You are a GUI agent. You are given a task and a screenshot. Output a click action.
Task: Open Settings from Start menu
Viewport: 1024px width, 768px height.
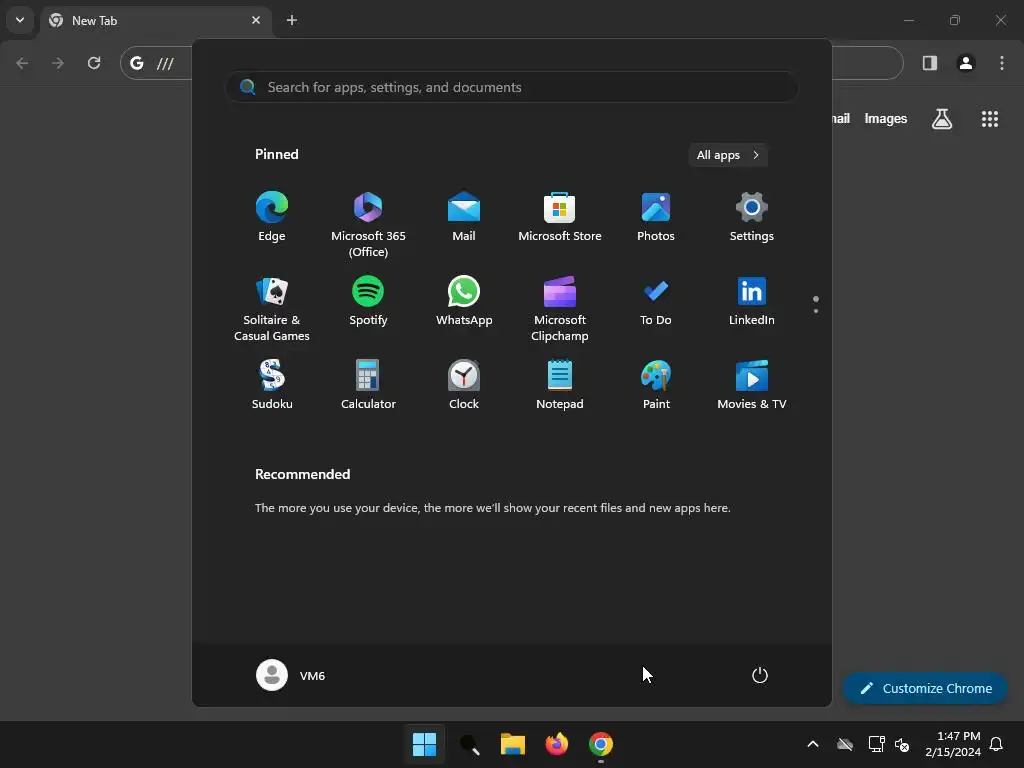(x=752, y=217)
